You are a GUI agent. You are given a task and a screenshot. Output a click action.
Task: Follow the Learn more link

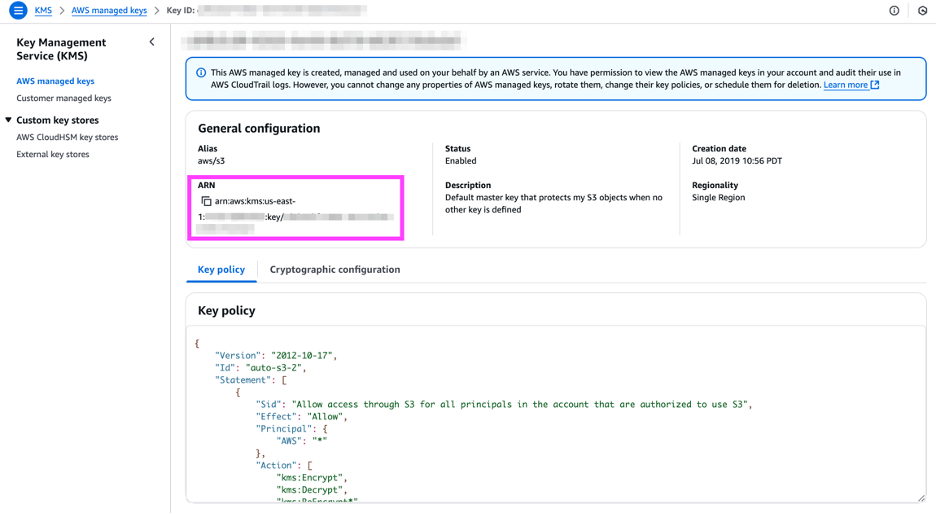(x=845, y=85)
